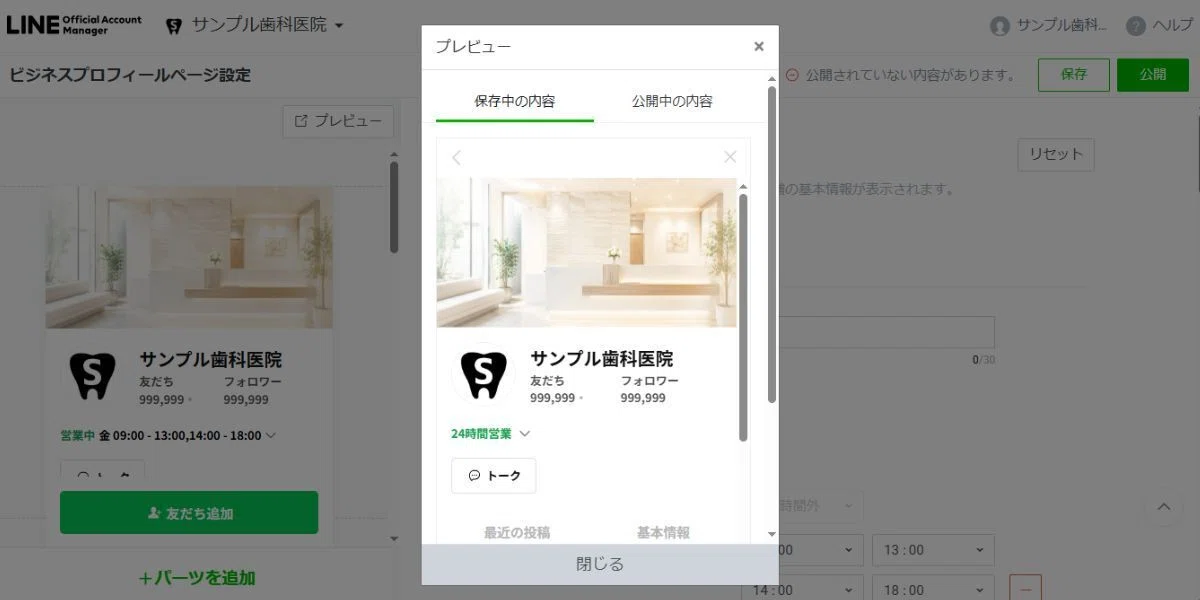Click the account tooth icon in header
This screenshot has height=600, width=1200.
click(174, 26)
